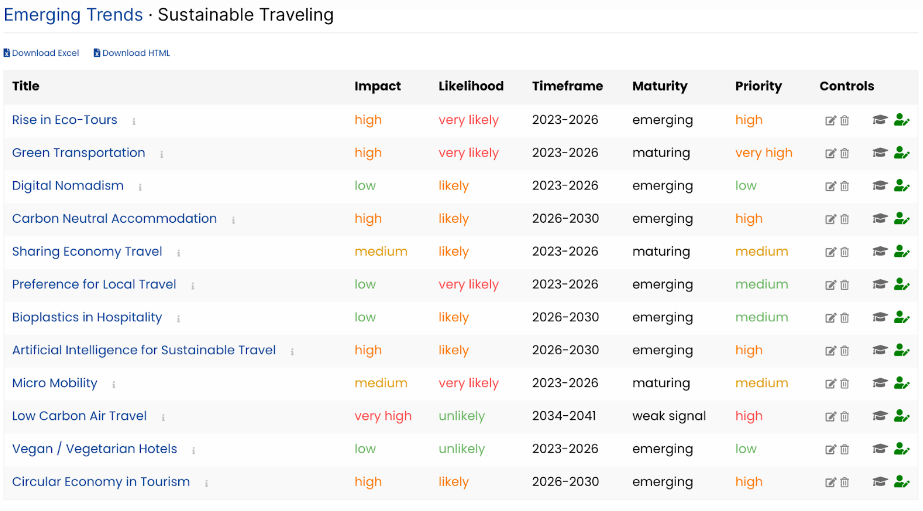923x511 pixels.
Task: Open graduation cap icon for Digital Nomadism
Action: [x=879, y=186]
